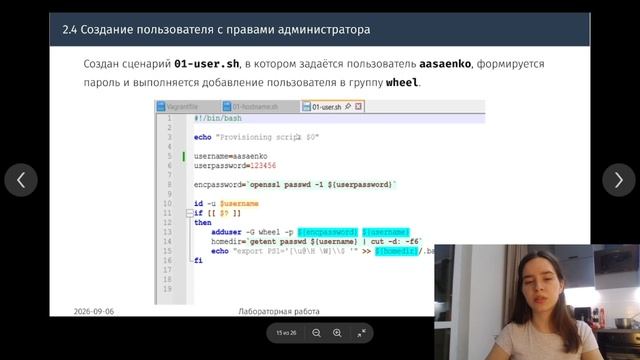Click the homedir getent passwd line
The image size is (640, 360).
(x=316, y=241)
